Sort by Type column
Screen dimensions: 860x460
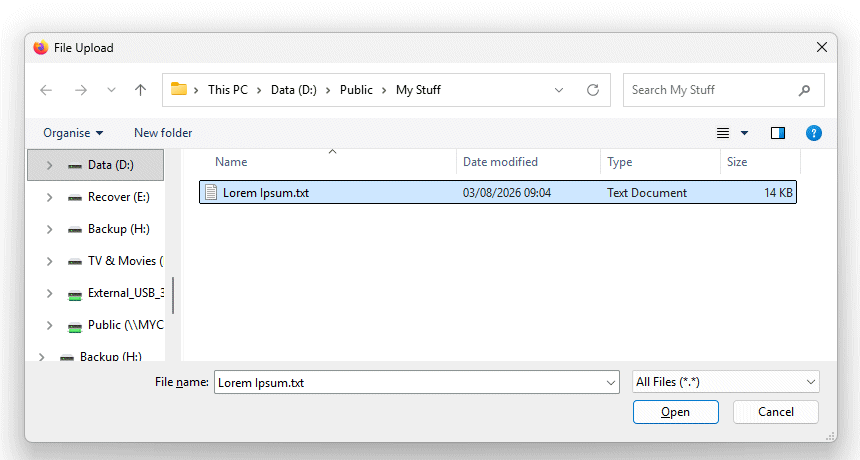(619, 162)
